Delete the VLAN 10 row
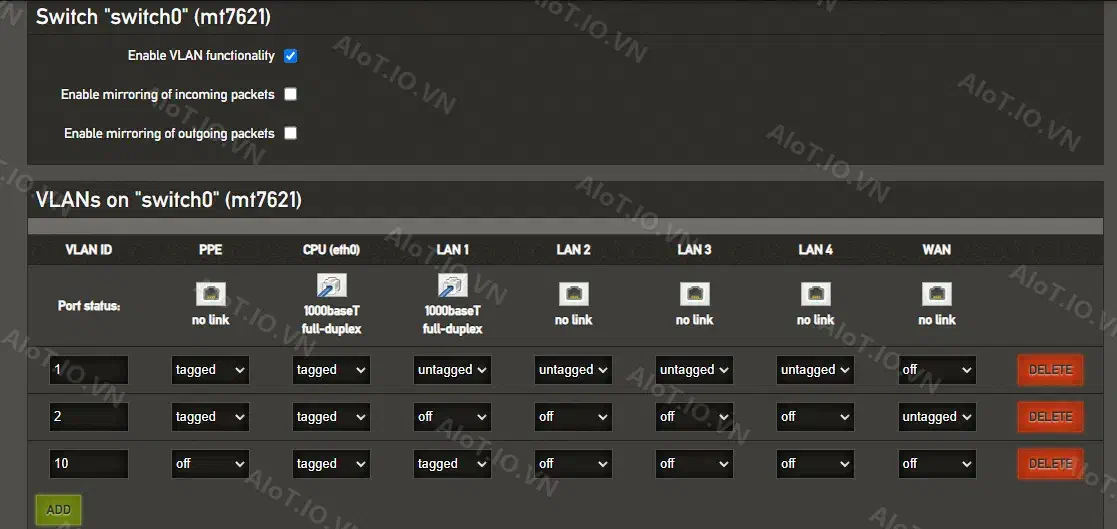1117x529 pixels. [x=1050, y=464]
